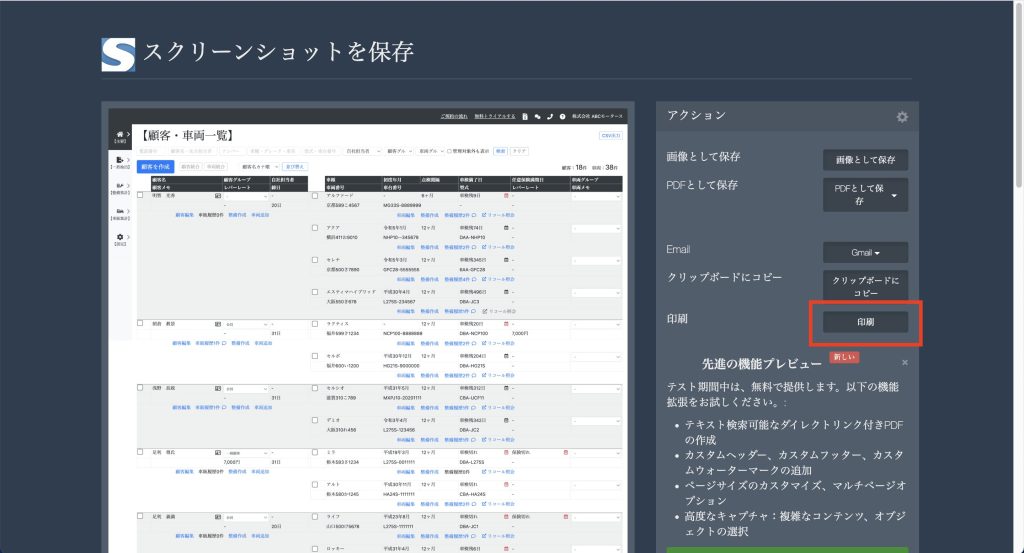Viewport: 1024px width, 553px height.
Task: Open settings gear in the アクション panel
Action: tap(902, 117)
